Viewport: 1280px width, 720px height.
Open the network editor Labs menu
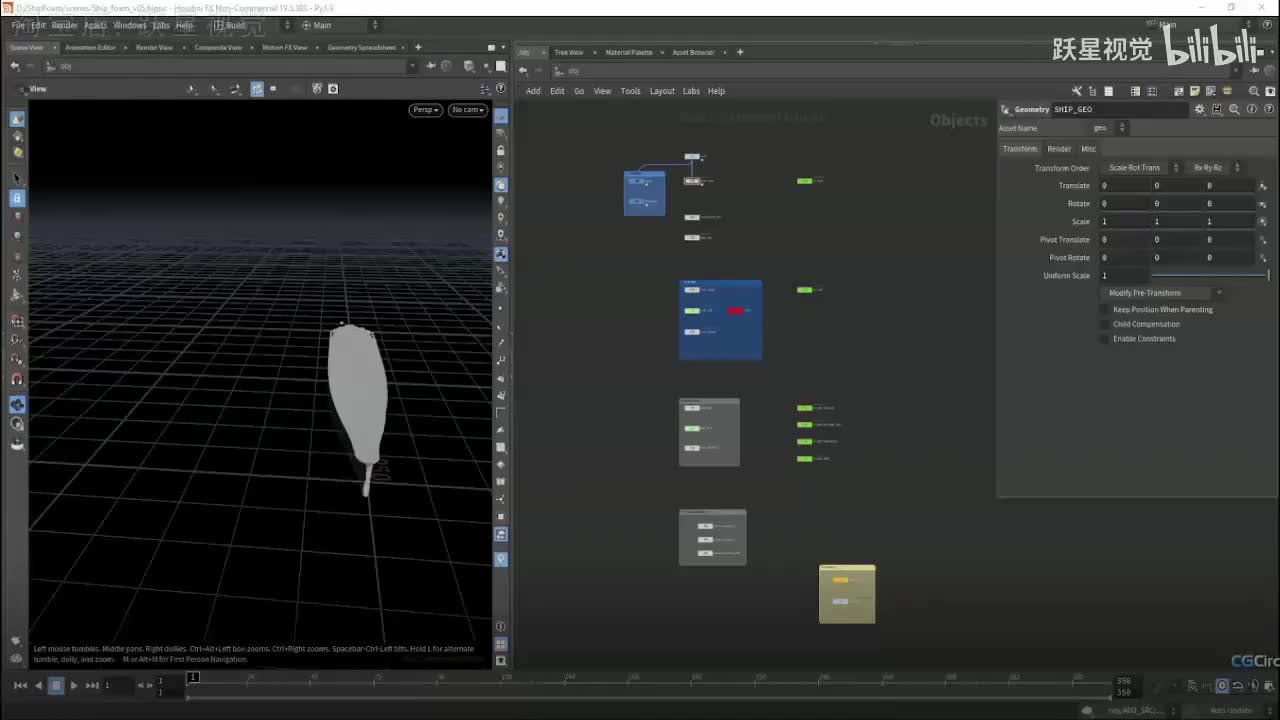pyautogui.click(x=691, y=91)
